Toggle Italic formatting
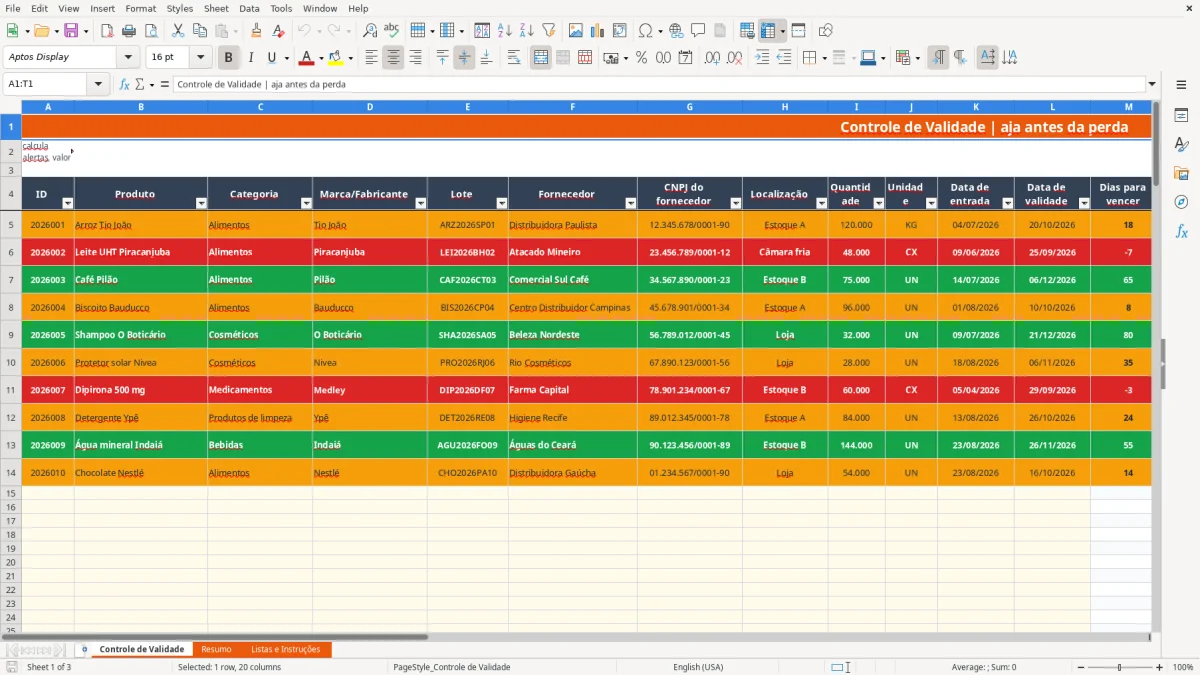 [251, 58]
